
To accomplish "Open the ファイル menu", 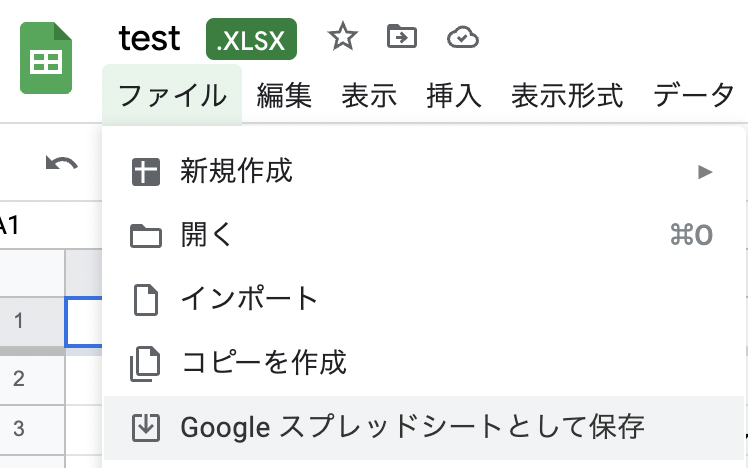I will tap(172, 95).
